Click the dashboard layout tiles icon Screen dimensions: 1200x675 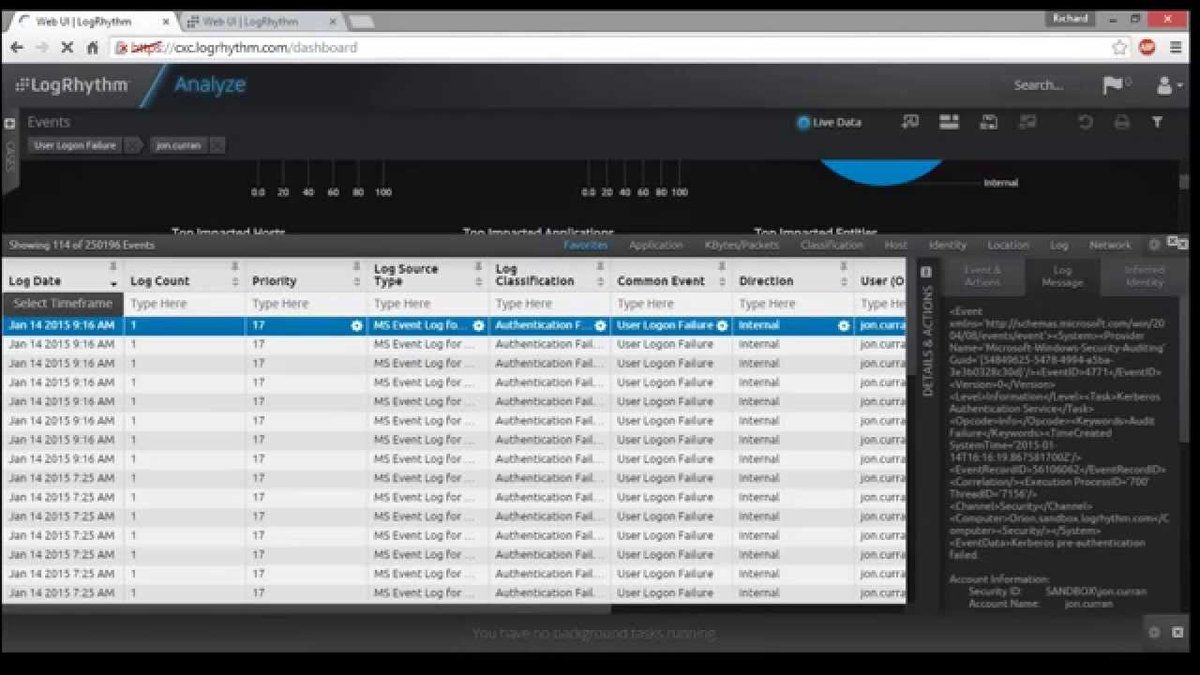coord(949,122)
